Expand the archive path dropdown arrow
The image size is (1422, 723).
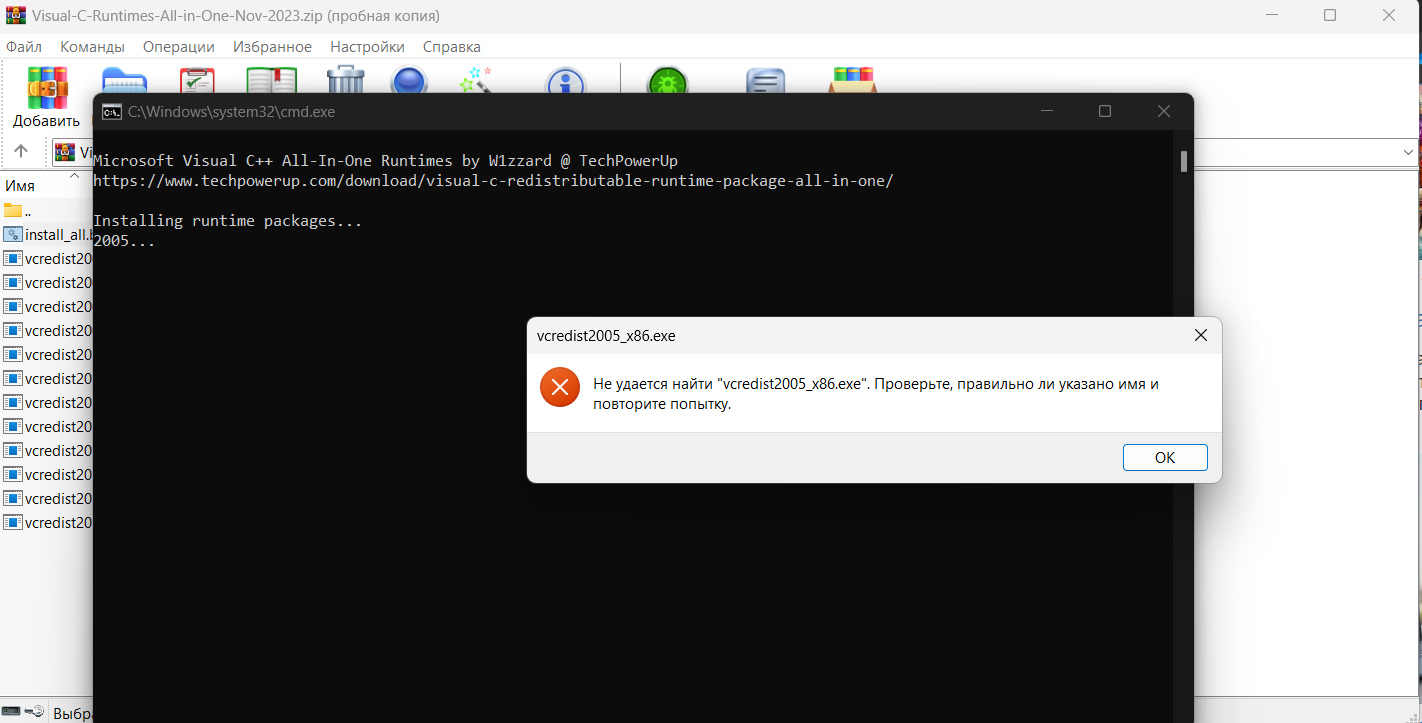pos(1408,152)
